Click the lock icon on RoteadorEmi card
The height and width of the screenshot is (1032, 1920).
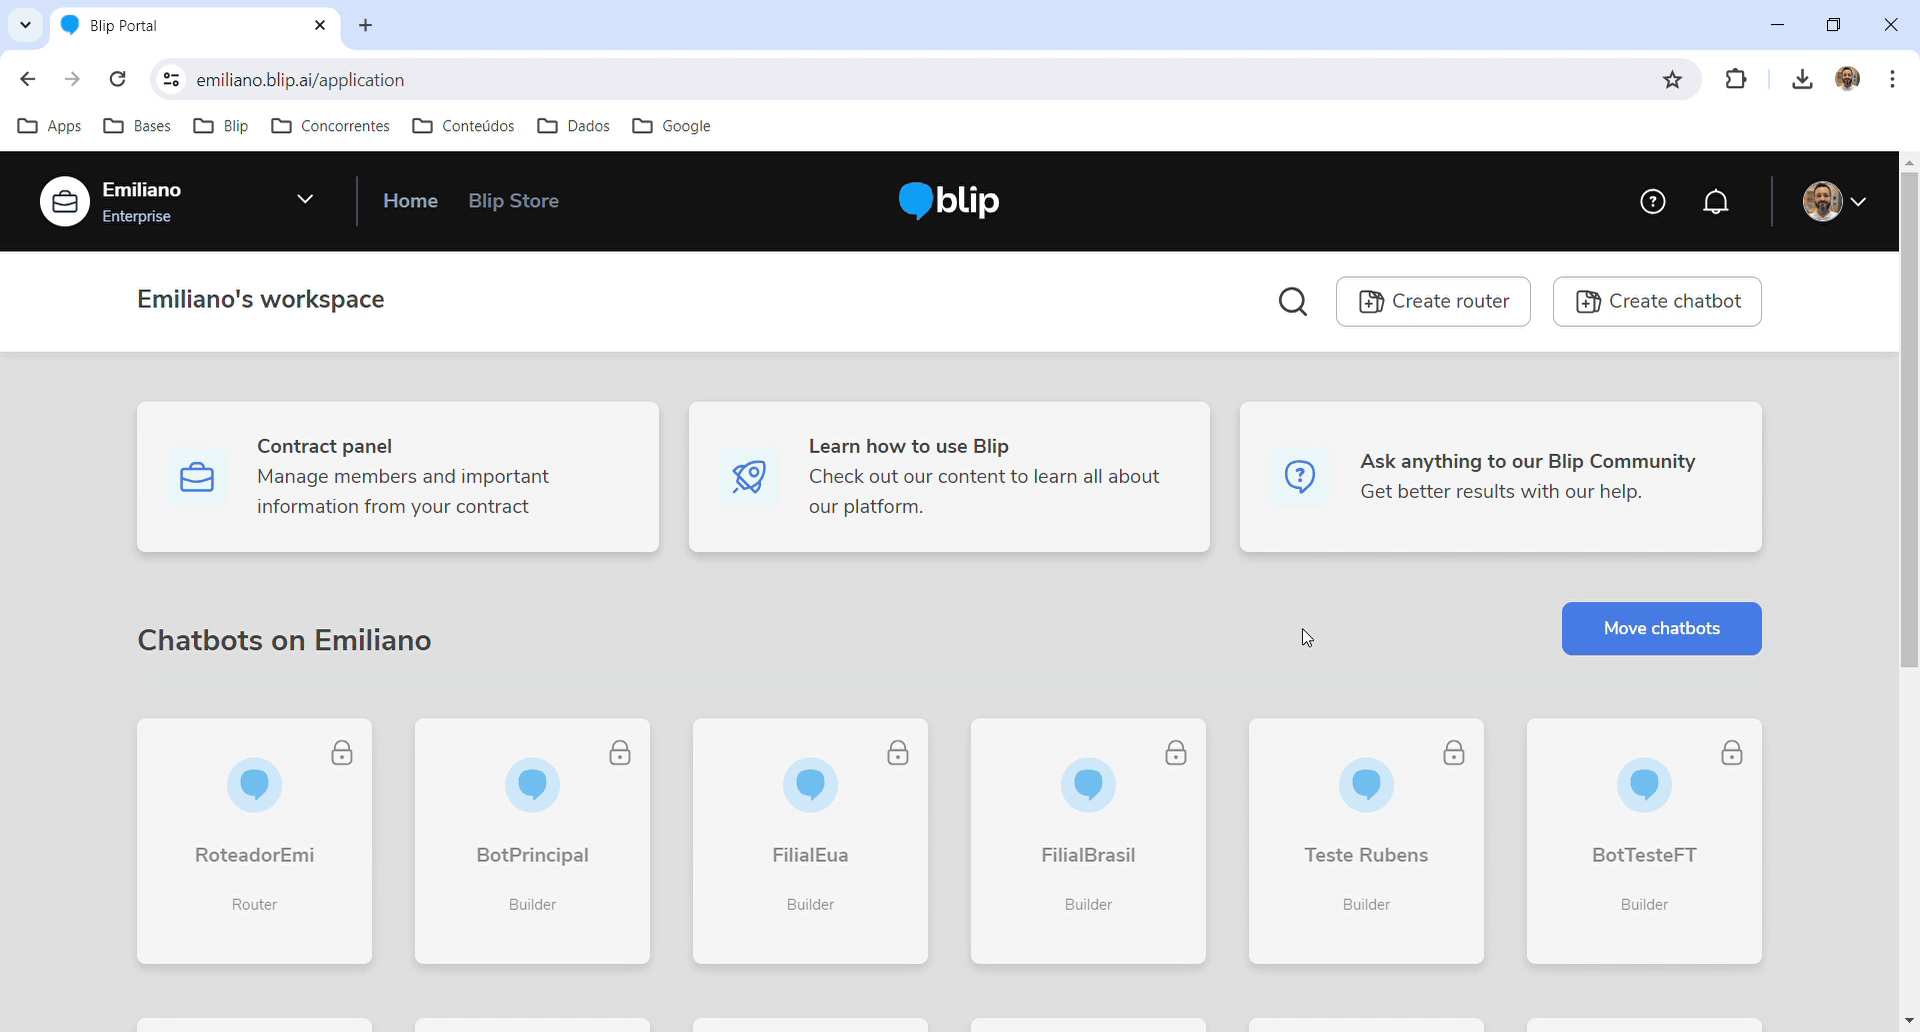342,753
